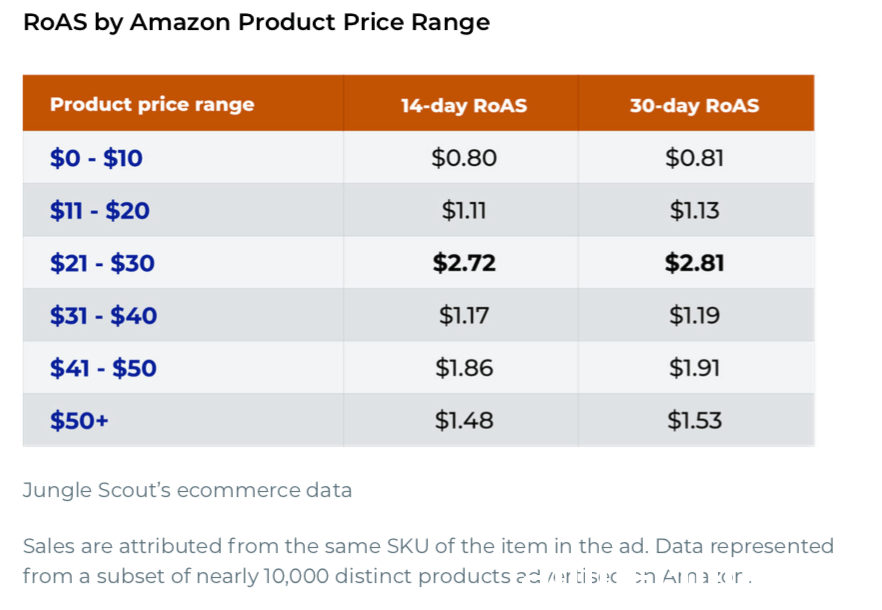
Task: Select the "$21 - $30" price range label
Action: [x=102, y=264]
